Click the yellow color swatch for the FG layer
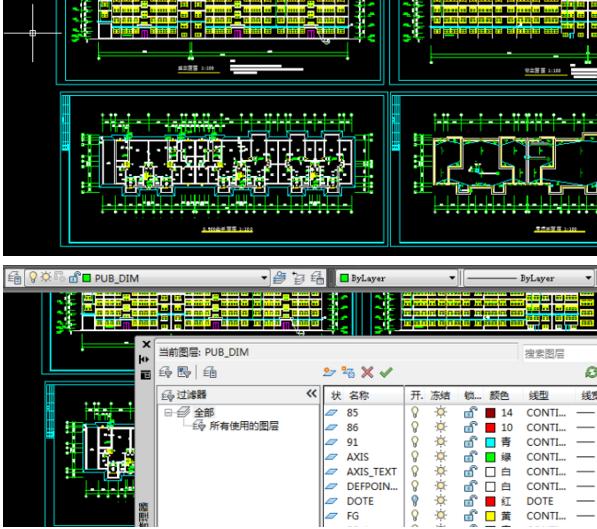 (490, 516)
